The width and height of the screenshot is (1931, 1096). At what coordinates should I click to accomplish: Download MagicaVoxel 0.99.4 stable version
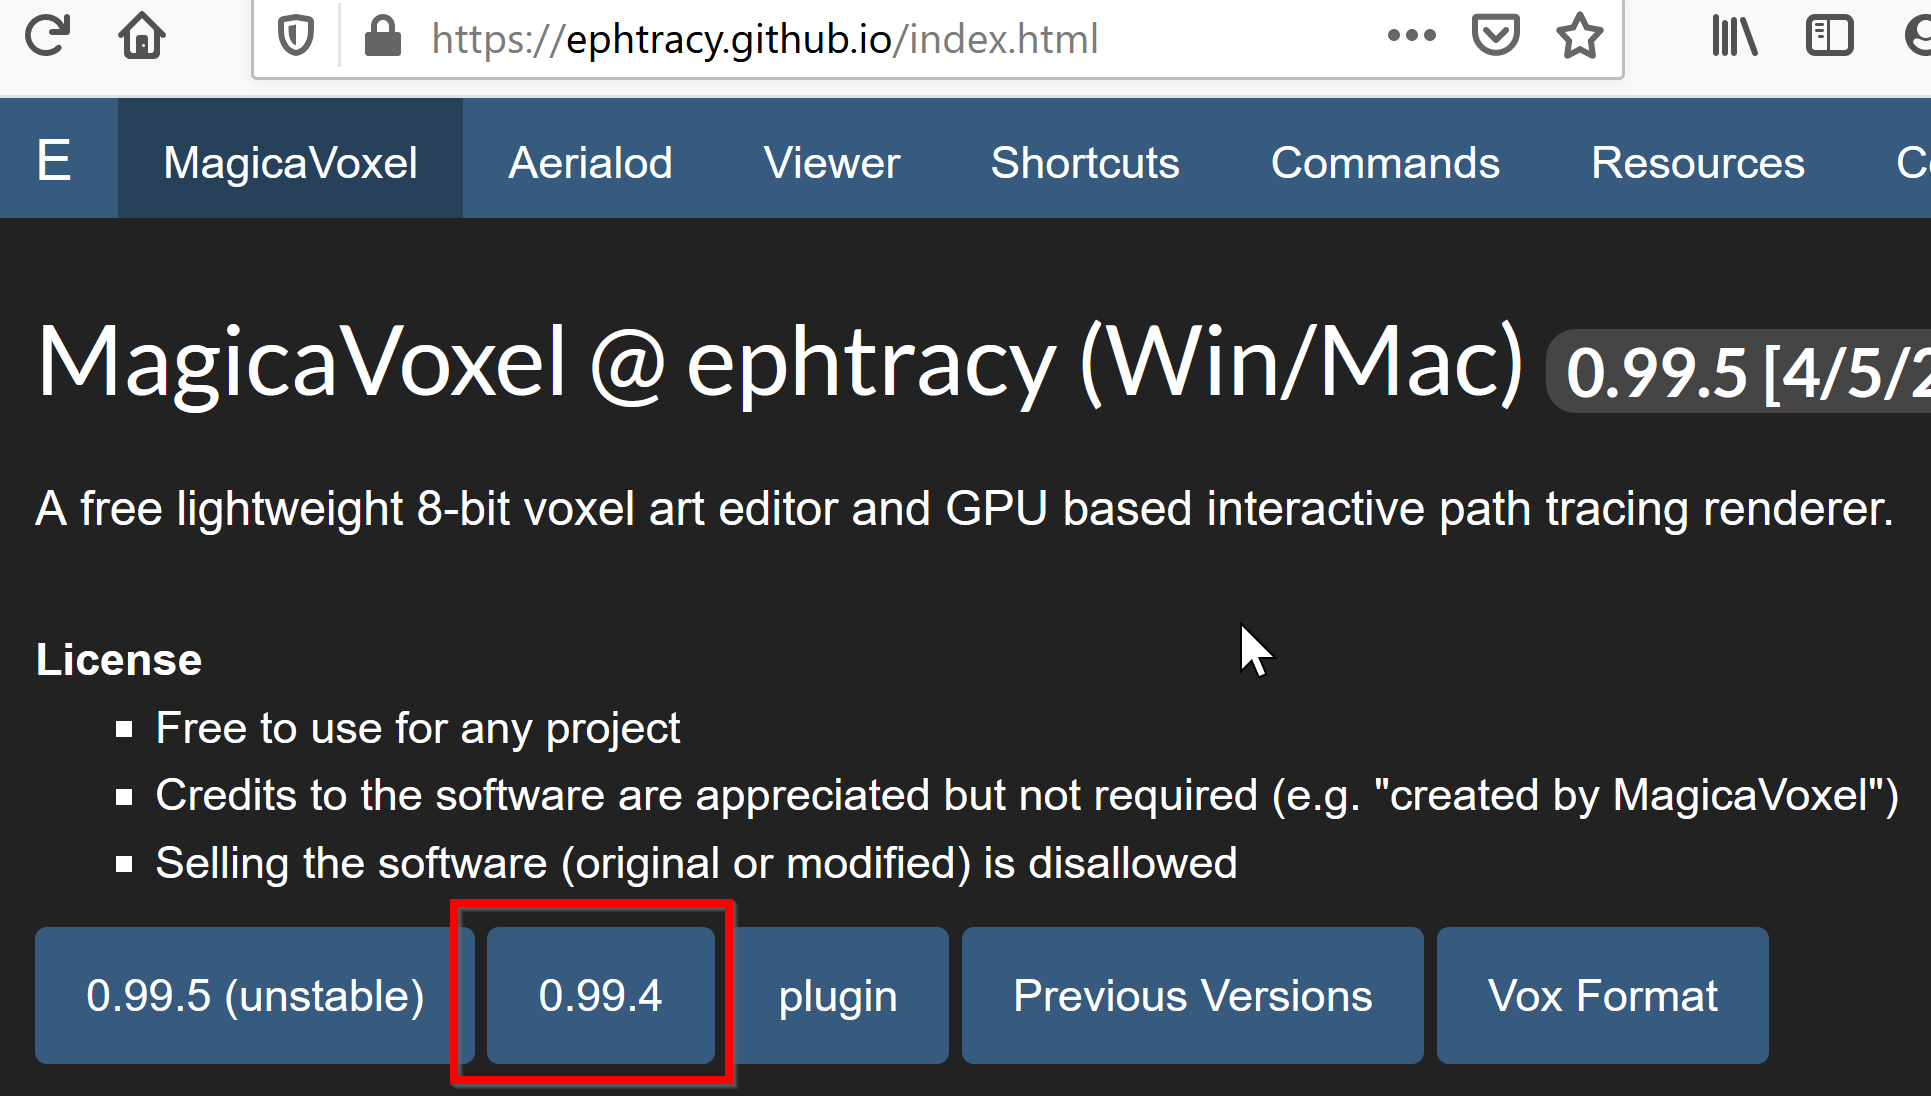(x=598, y=996)
